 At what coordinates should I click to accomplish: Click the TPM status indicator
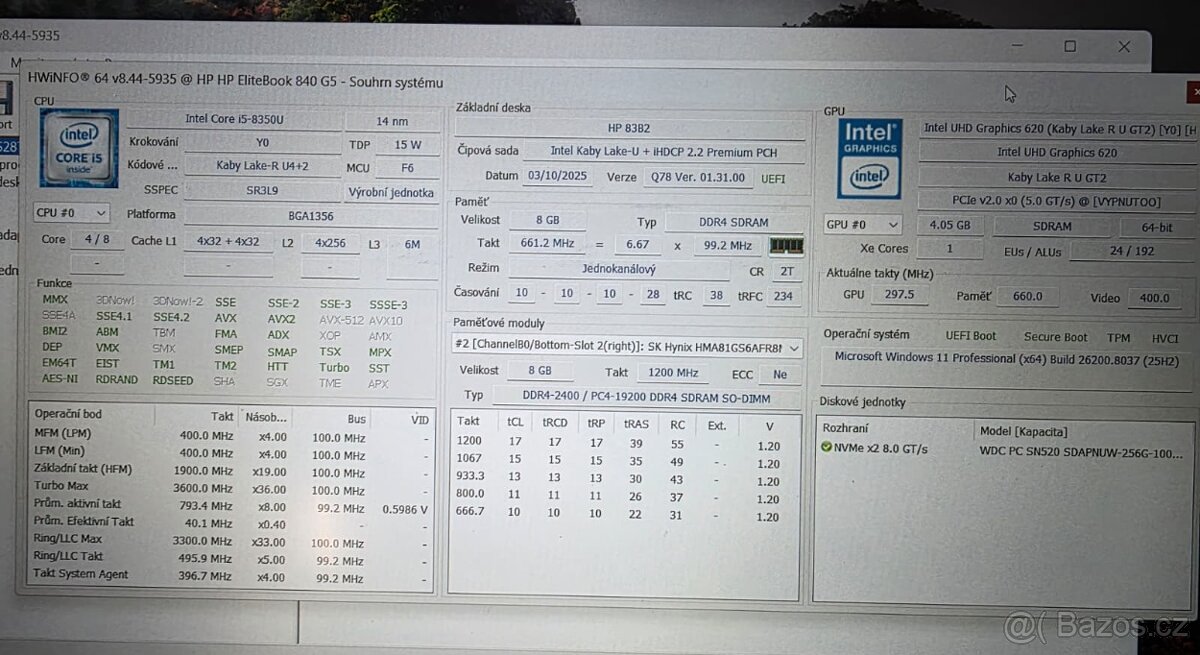click(x=1117, y=337)
